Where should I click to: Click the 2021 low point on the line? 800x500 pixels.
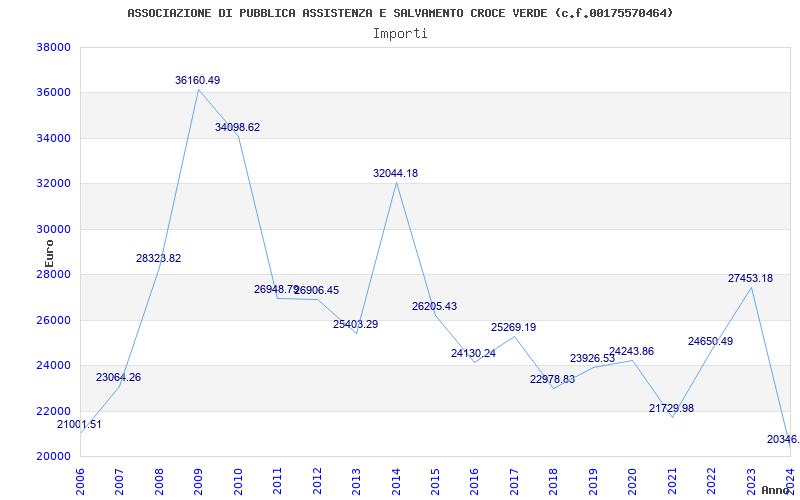click(x=672, y=417)
